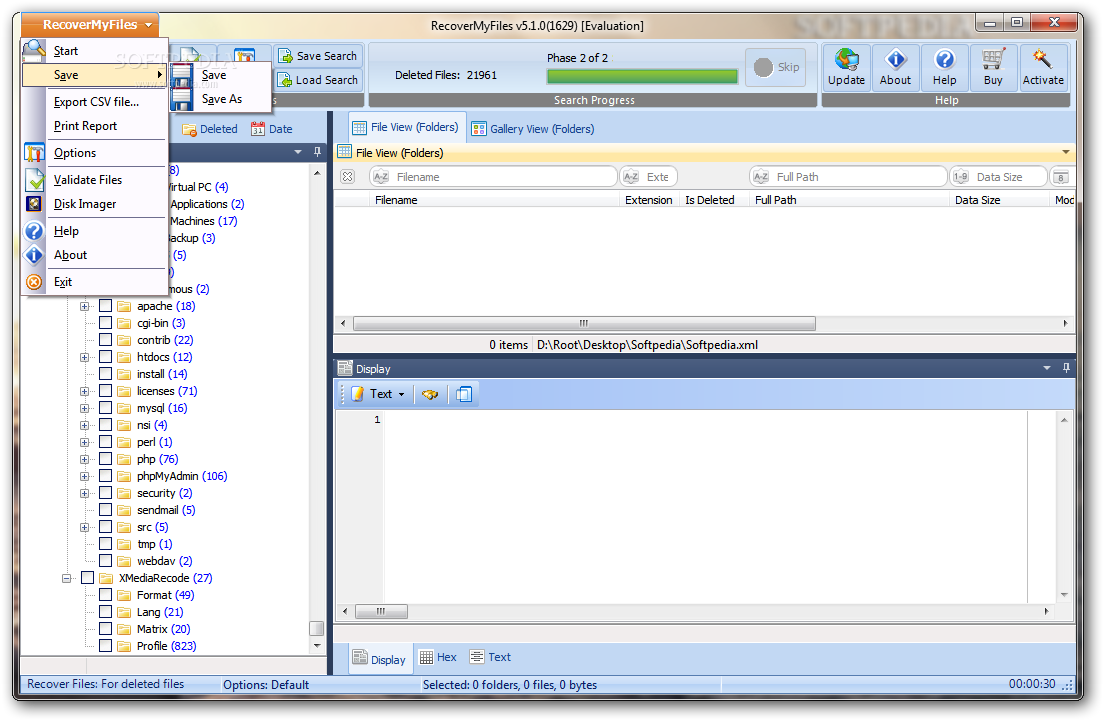Expand the licenses folder node
The width and height of the screenshot is (1104, 721).
coord(84,391)
